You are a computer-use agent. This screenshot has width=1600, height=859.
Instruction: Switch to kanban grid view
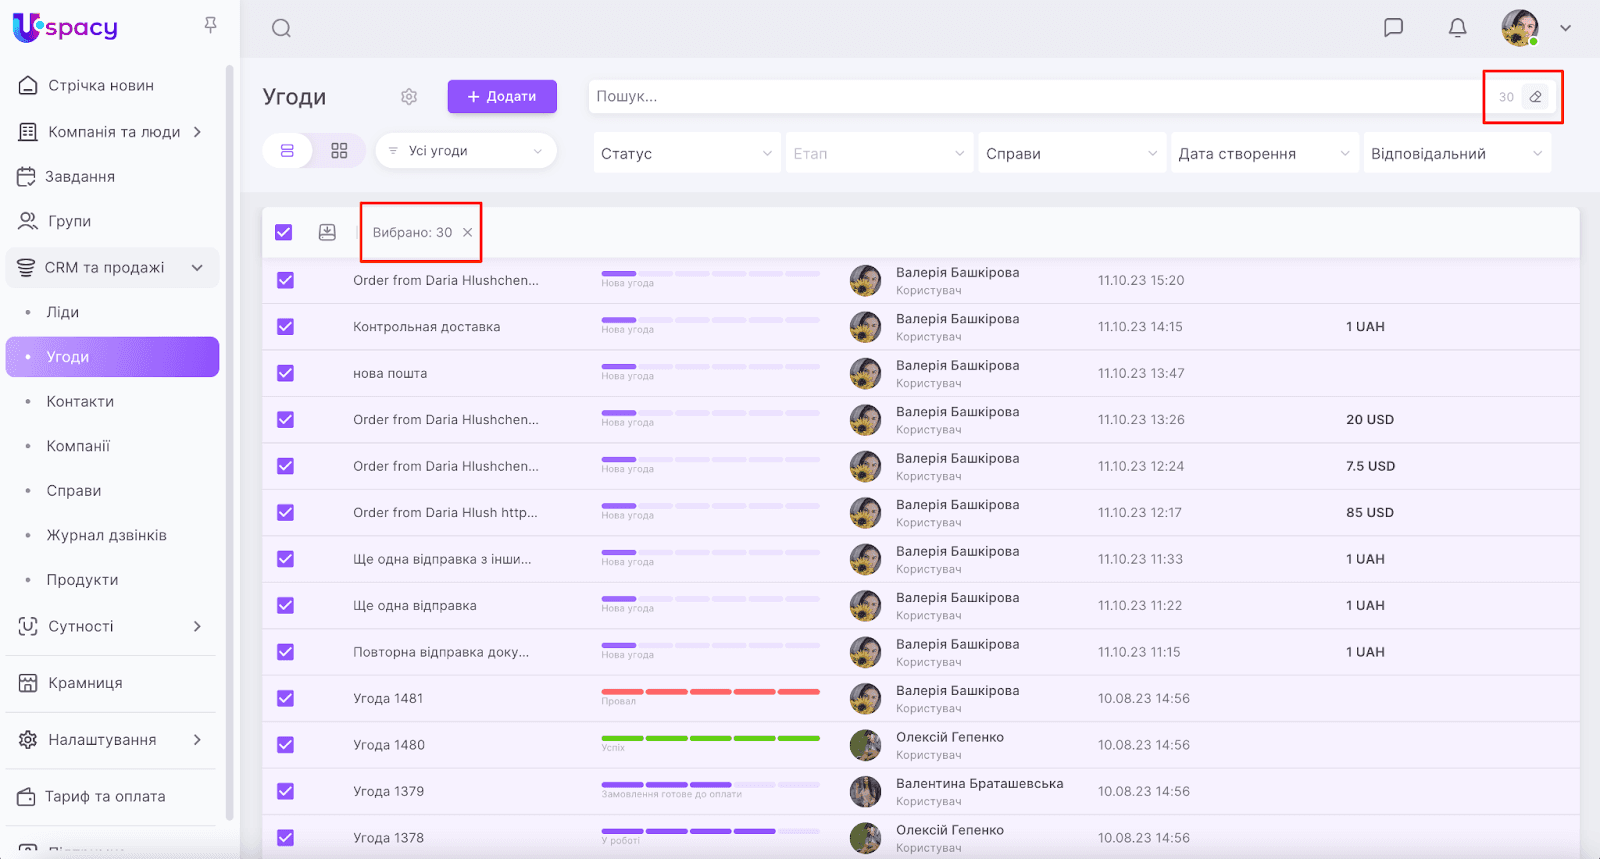click(x=339, y=151)
